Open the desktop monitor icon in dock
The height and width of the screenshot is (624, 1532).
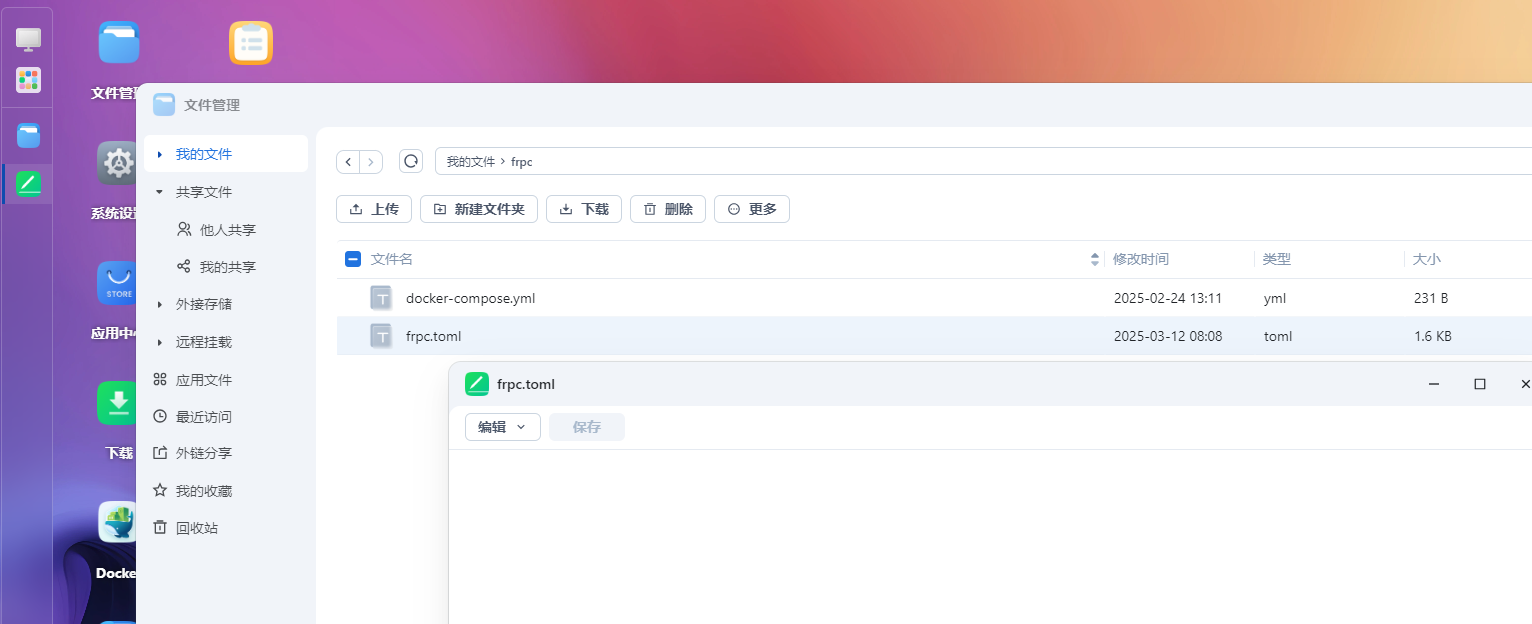point(28,40)
